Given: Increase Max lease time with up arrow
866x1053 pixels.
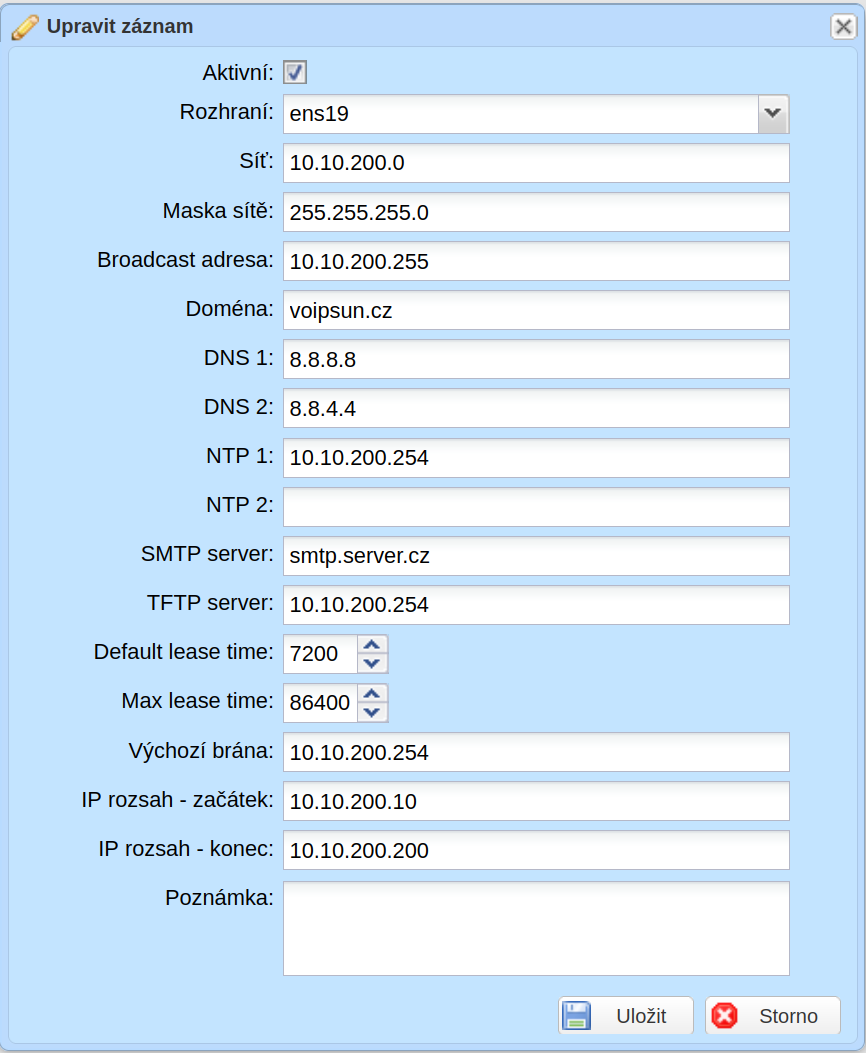Looking at the screenshot, I should click(373, 694).
